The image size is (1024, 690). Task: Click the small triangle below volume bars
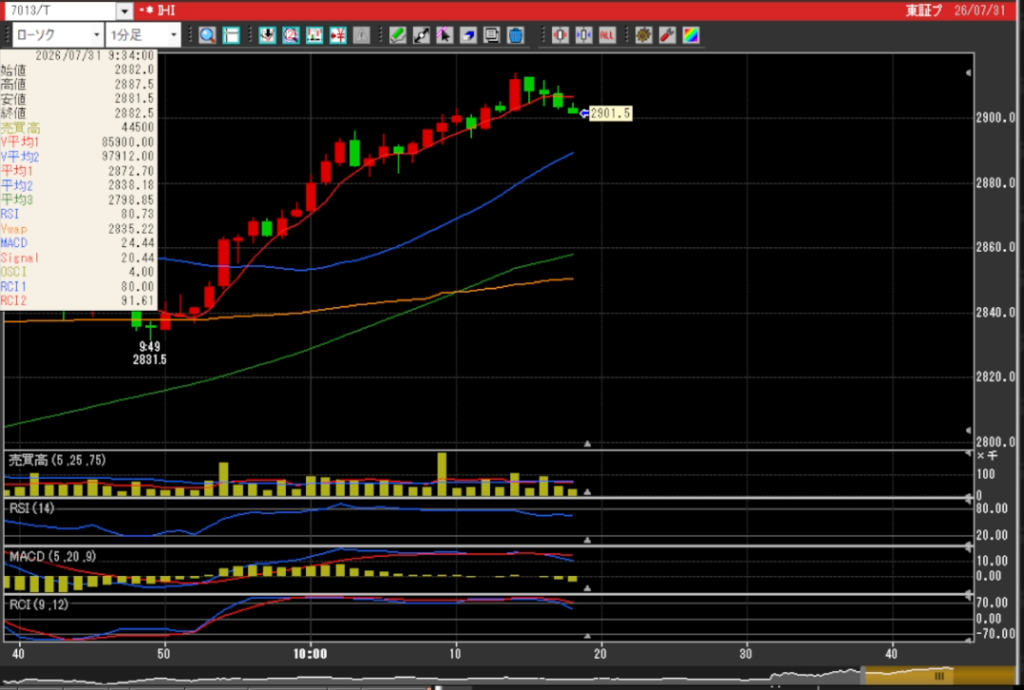click(587, 492)
